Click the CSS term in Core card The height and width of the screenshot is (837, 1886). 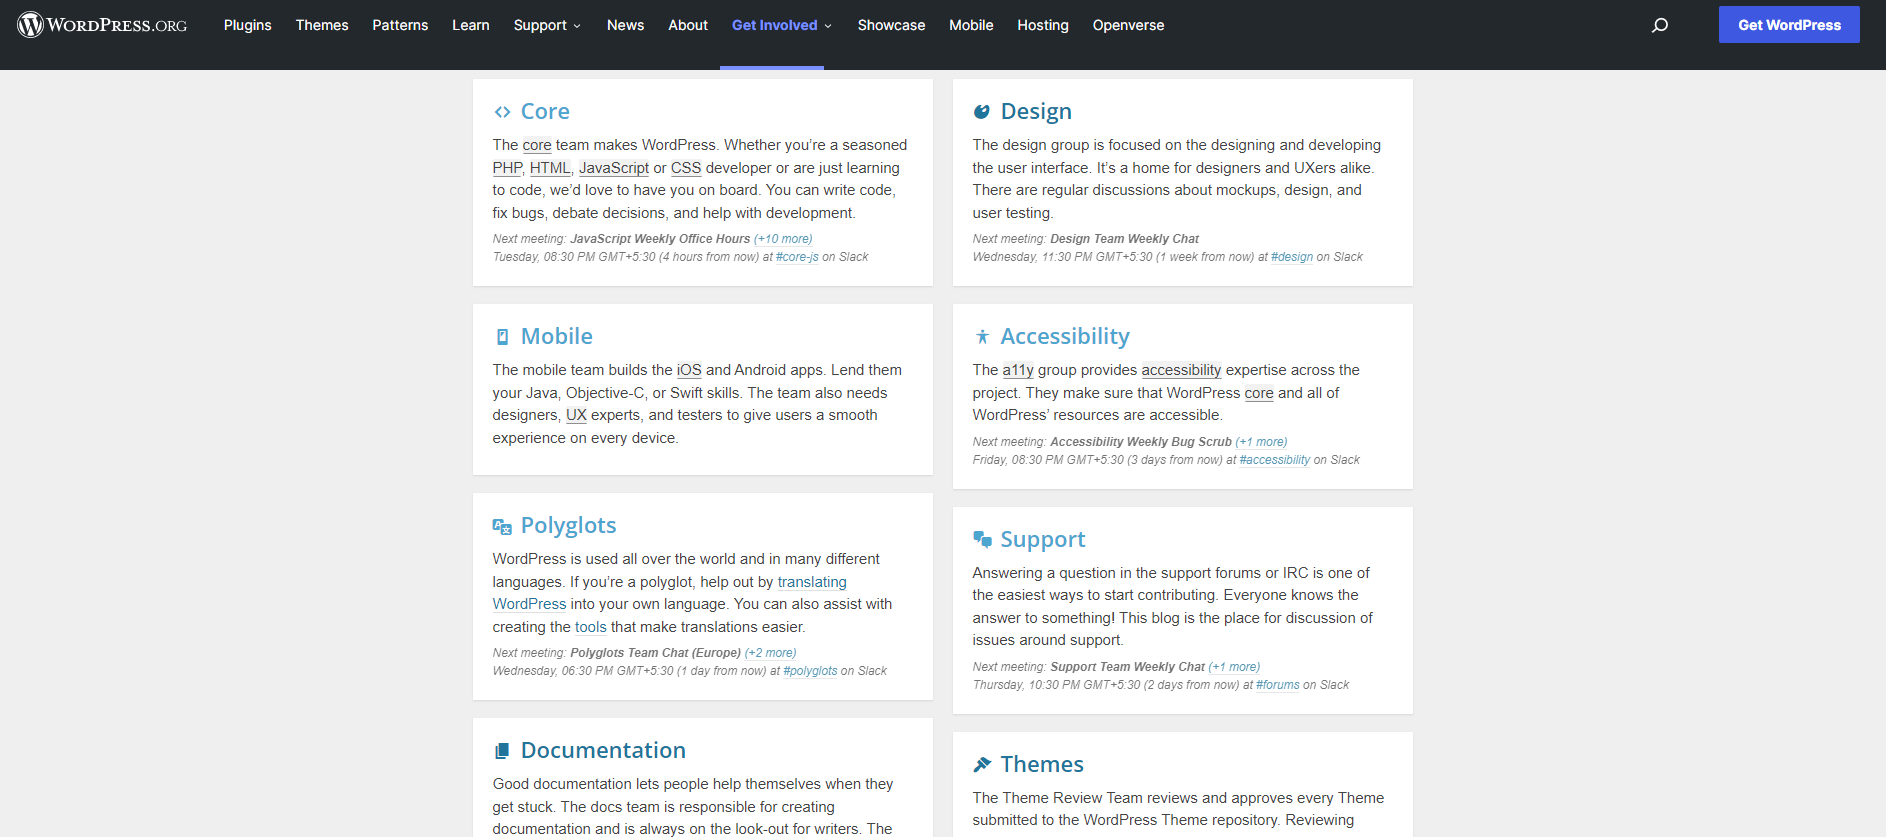pos(686,168)
